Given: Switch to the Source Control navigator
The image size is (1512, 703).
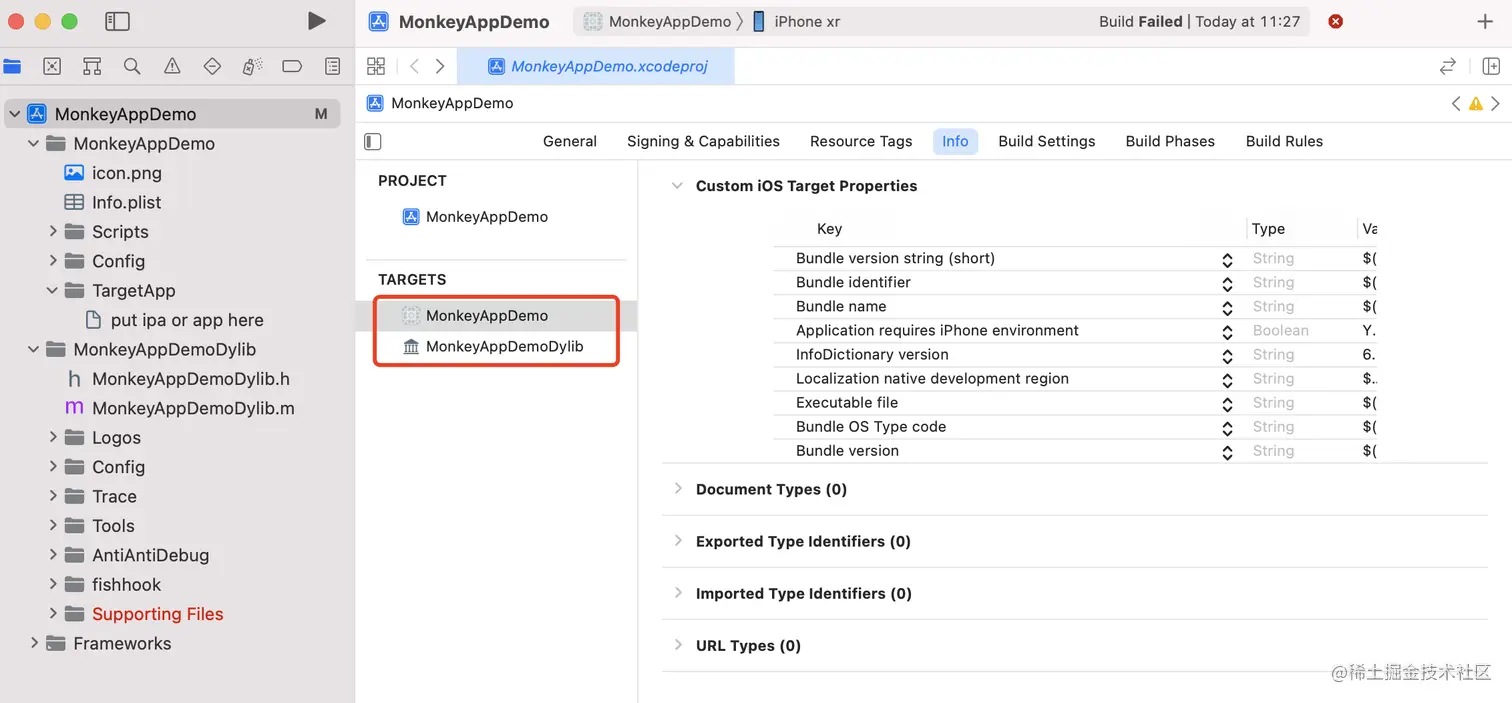Looking at the screenshot, I should (52, 66).
